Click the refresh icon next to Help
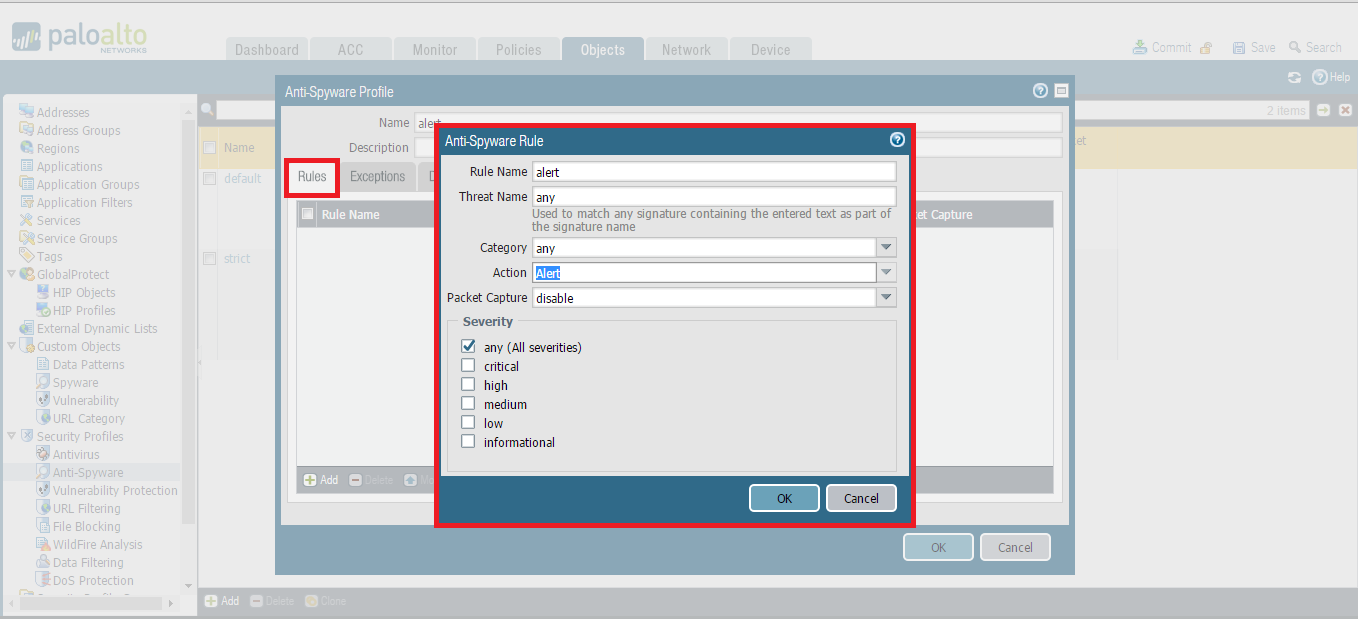This screenshot has height=619, width=1358. [x=1294, y=77]
